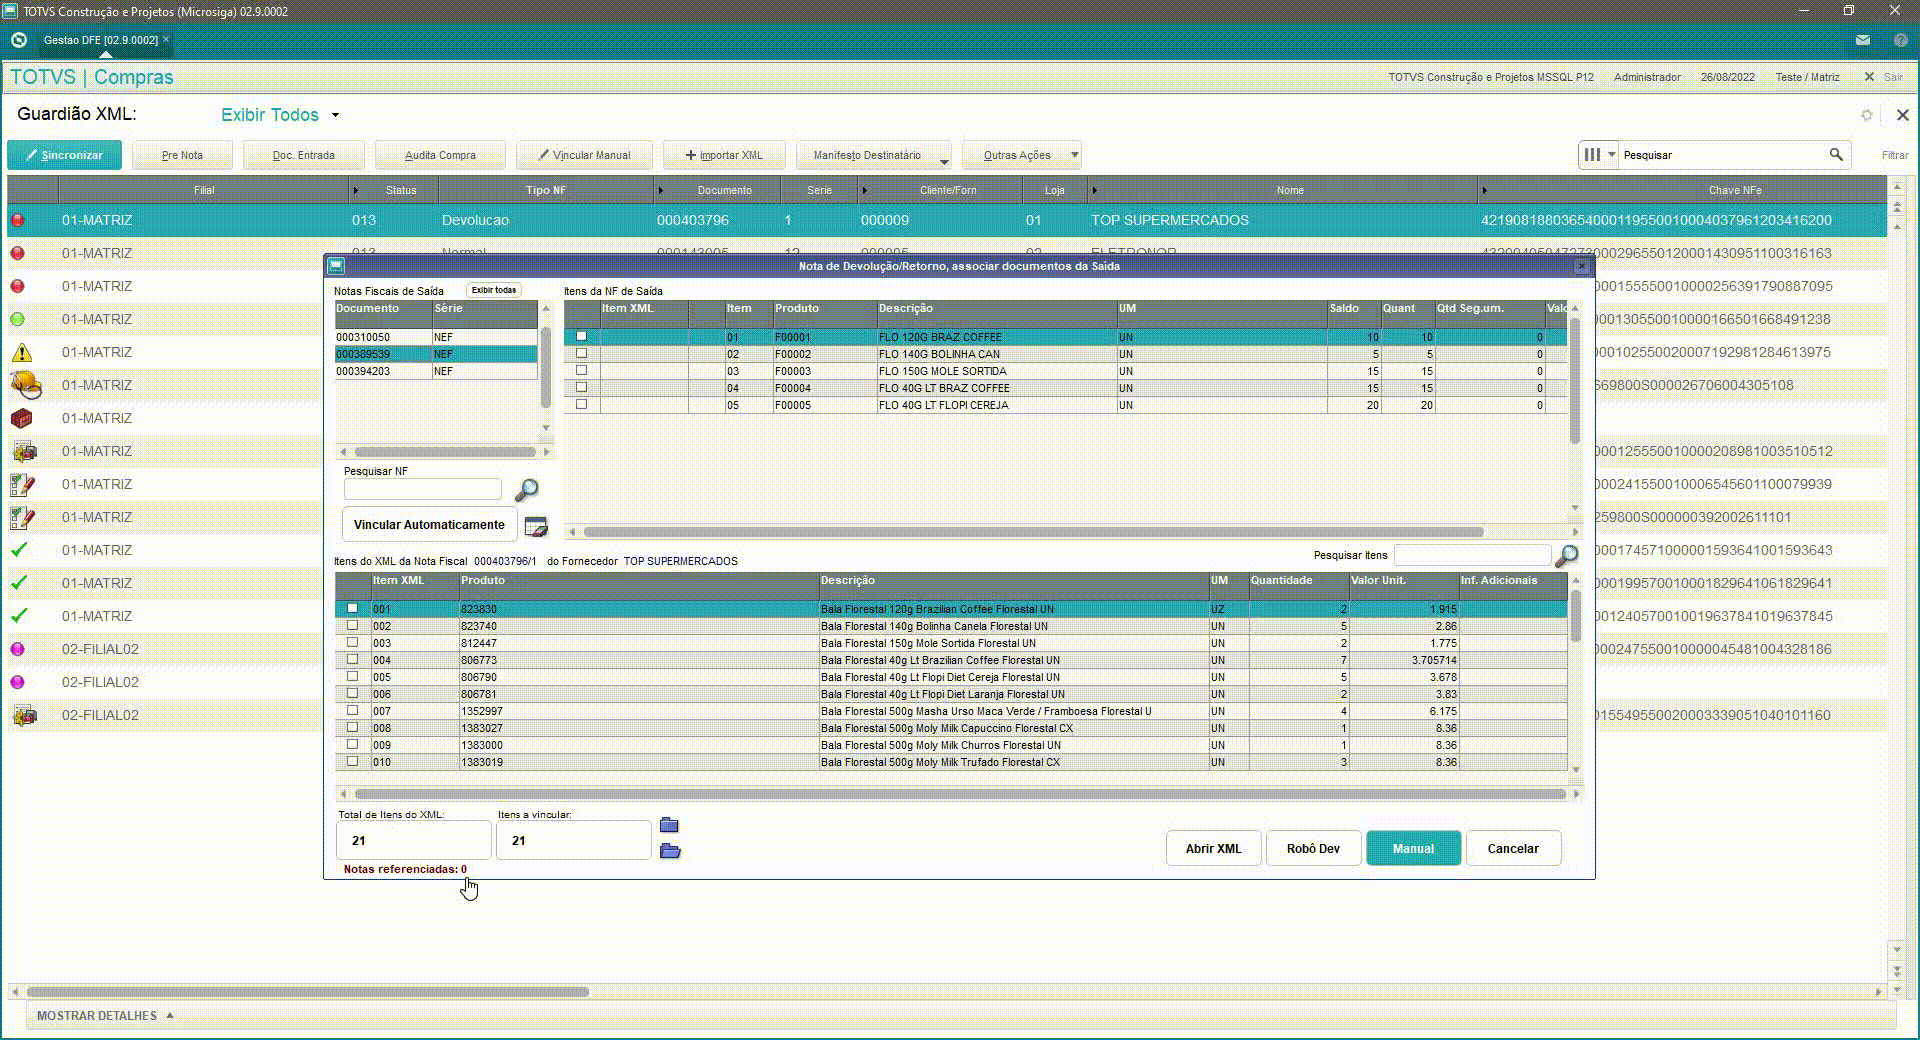Viewport: 1920px width, 1040px height.
Task: Click the first green checkmark status icon
Action: (x=19, y=550)
